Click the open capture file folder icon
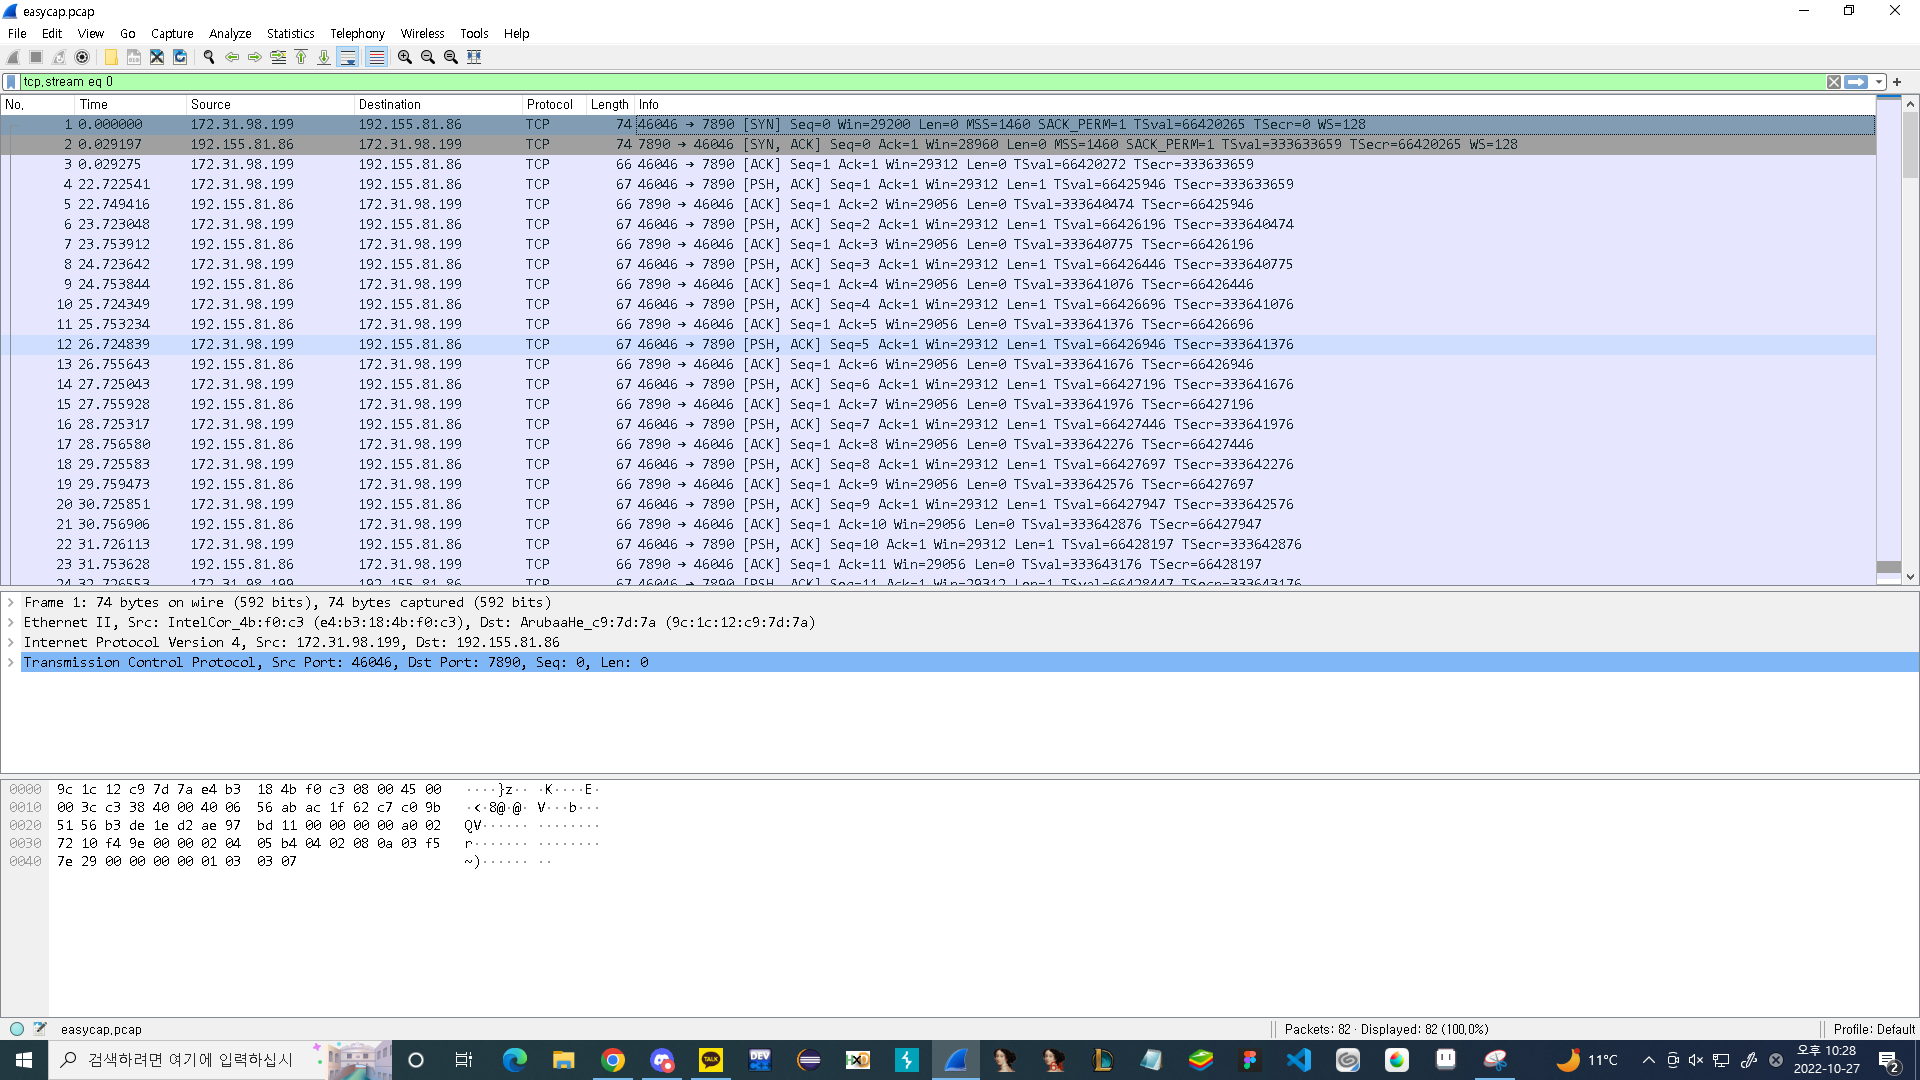The image size is (1920, 1080). pos(111,57)
